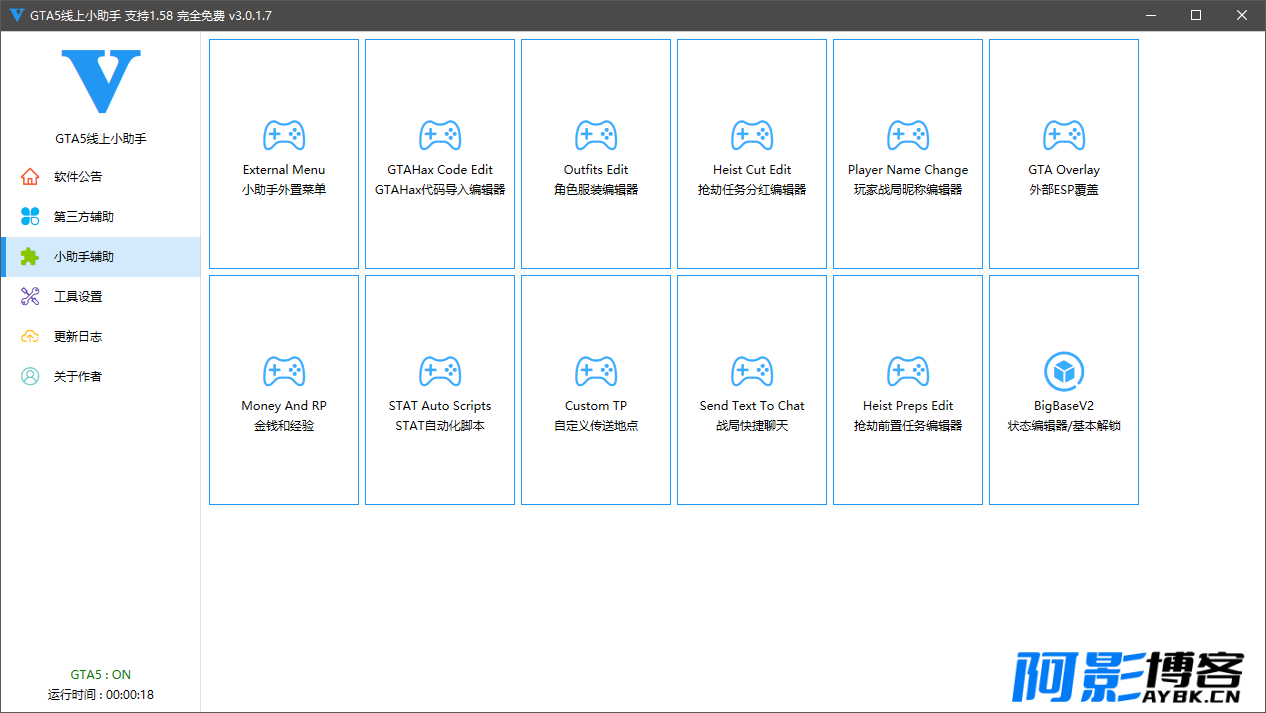Click the 自定义传送地点 subtitle text
Screen dimensions: 1266x713
coord(596,426)
